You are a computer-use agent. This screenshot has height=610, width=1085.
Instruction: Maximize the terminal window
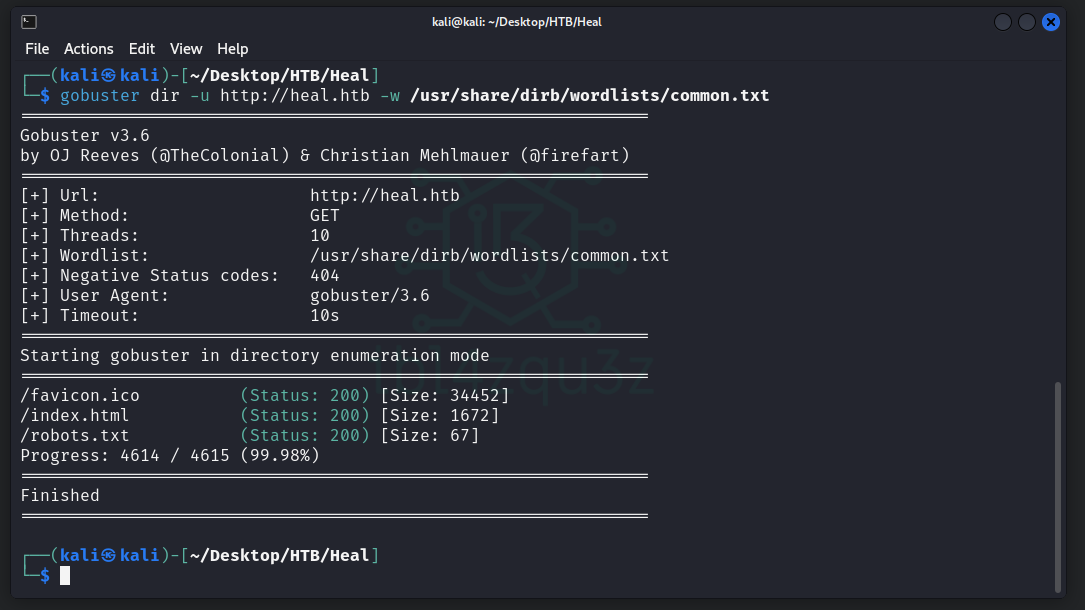point(1027,22)
